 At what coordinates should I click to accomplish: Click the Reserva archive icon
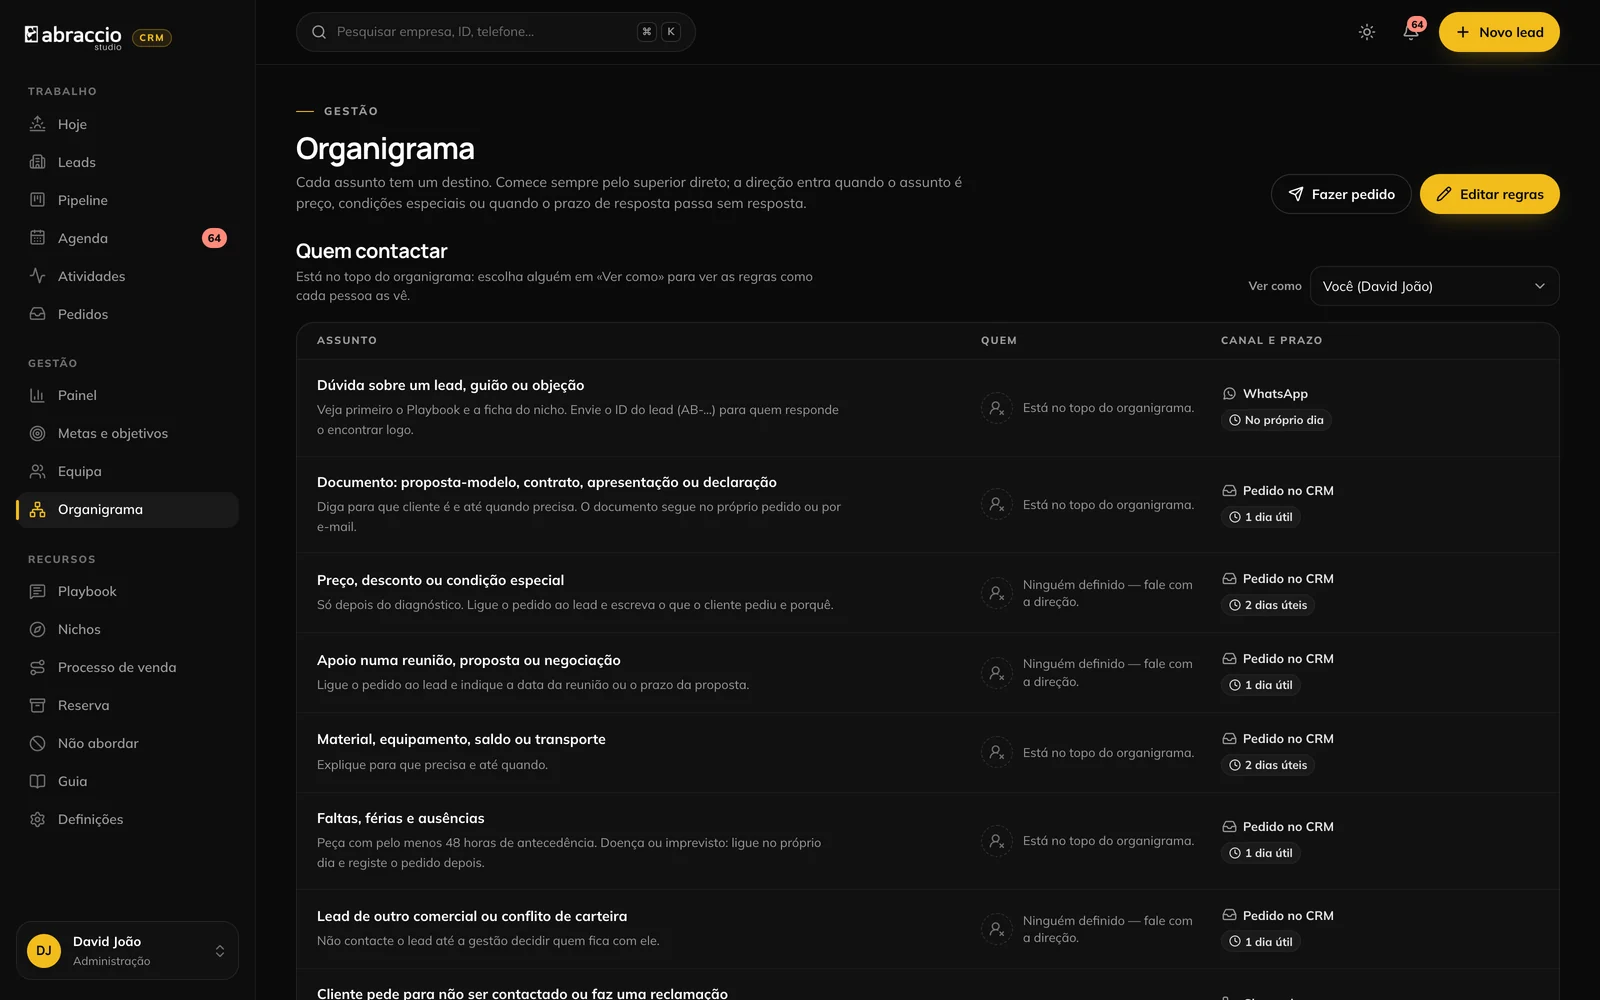coord(37,705)
